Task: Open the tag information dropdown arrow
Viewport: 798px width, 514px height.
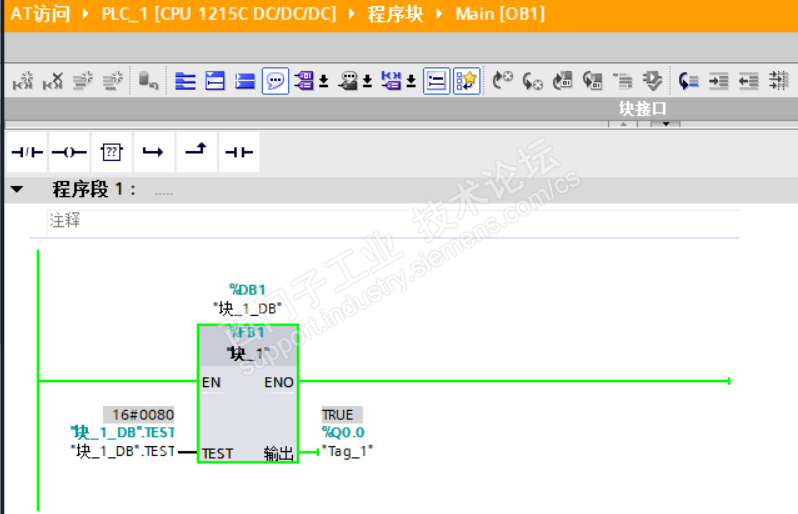Action: (367, 81)
